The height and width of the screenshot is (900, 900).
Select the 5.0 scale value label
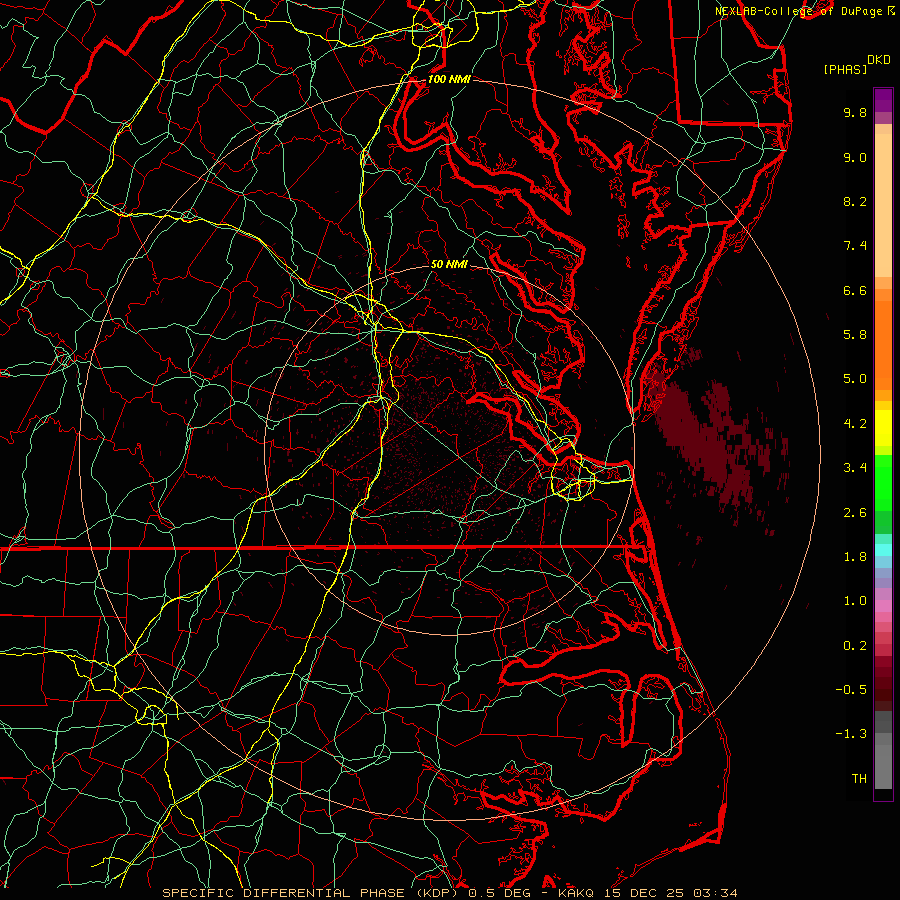(855, 379)
